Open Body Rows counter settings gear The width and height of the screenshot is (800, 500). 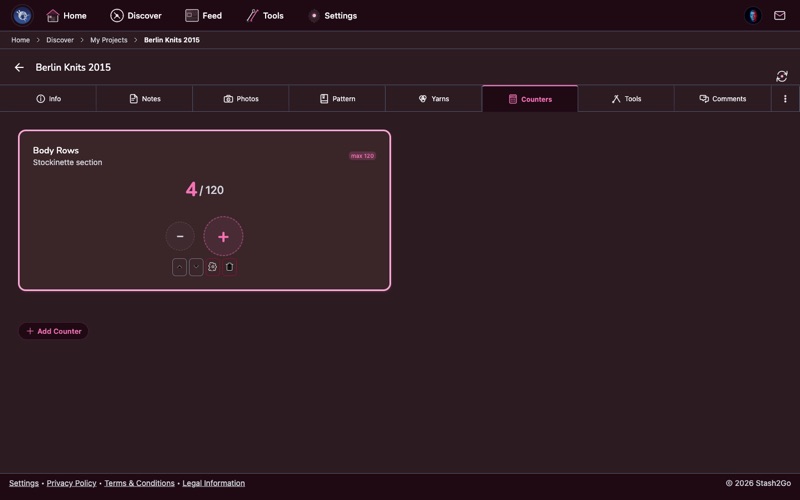(x=213, y=267)
